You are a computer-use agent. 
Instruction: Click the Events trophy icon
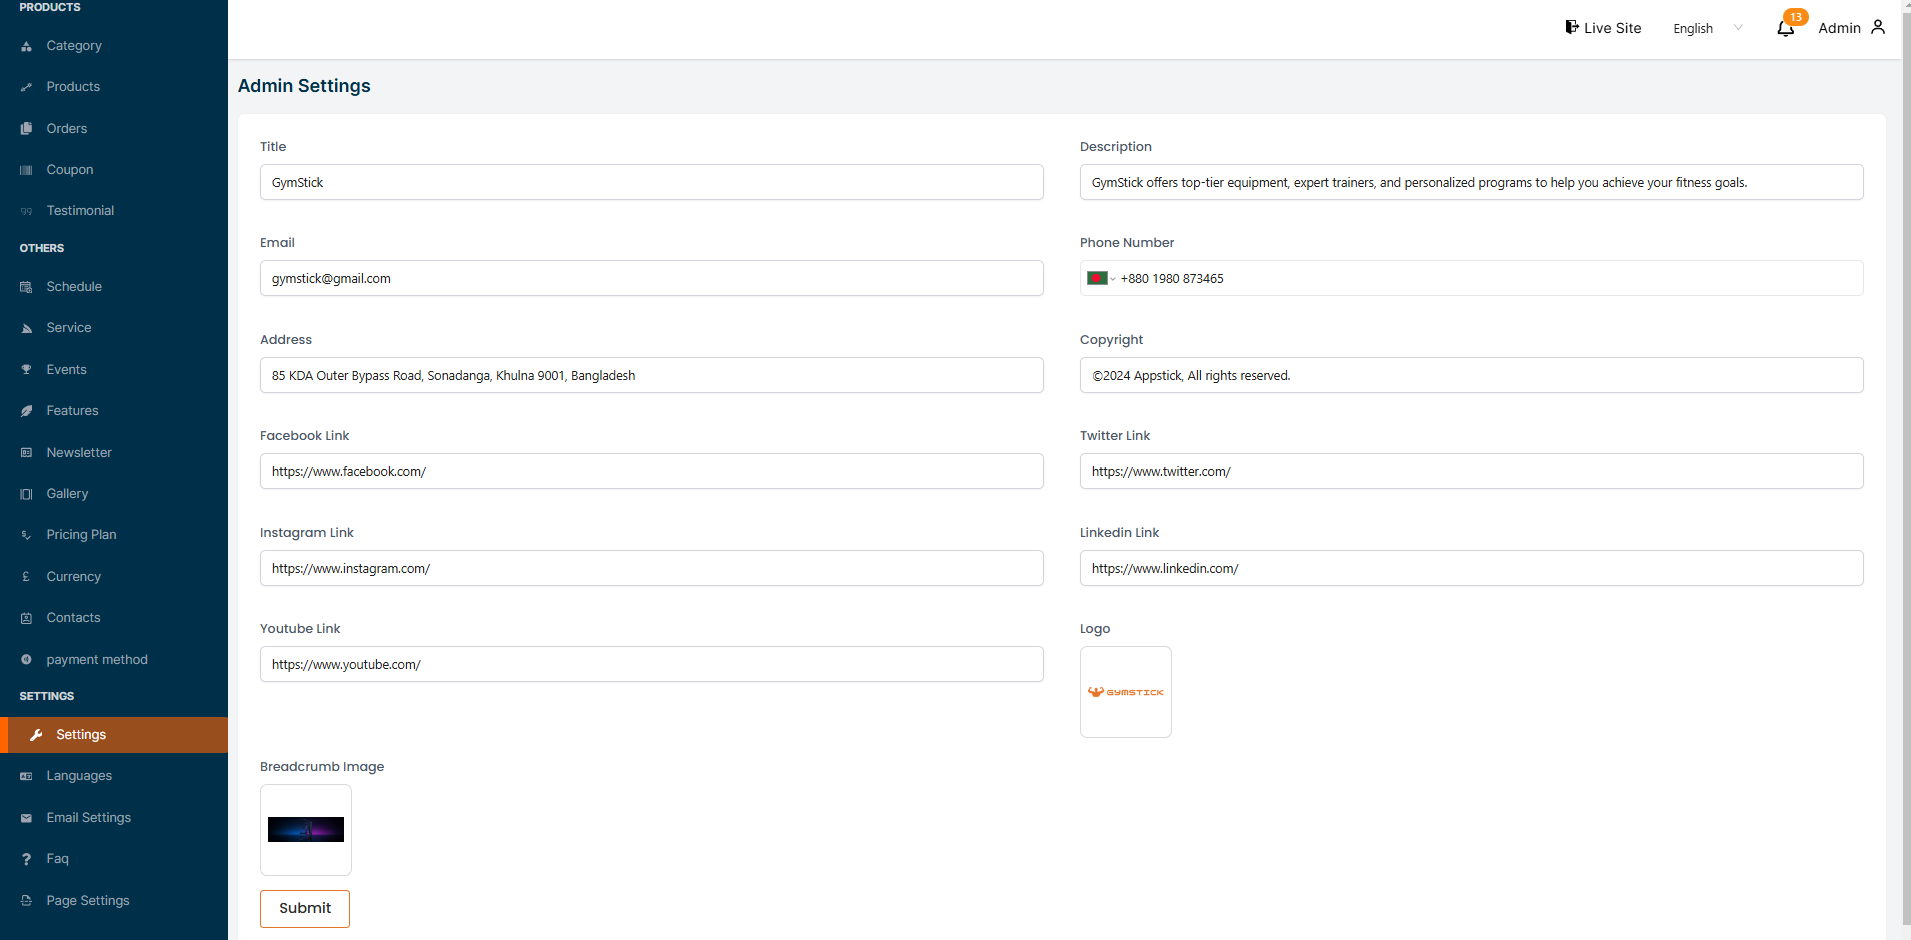(x=26, y=370)
